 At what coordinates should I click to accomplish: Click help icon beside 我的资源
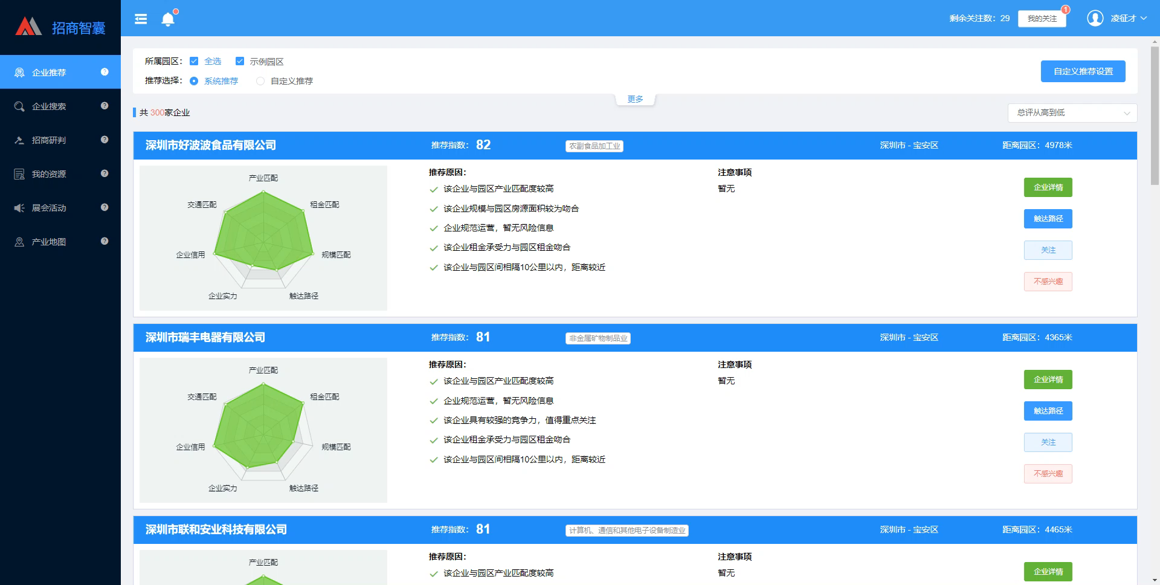104,174
